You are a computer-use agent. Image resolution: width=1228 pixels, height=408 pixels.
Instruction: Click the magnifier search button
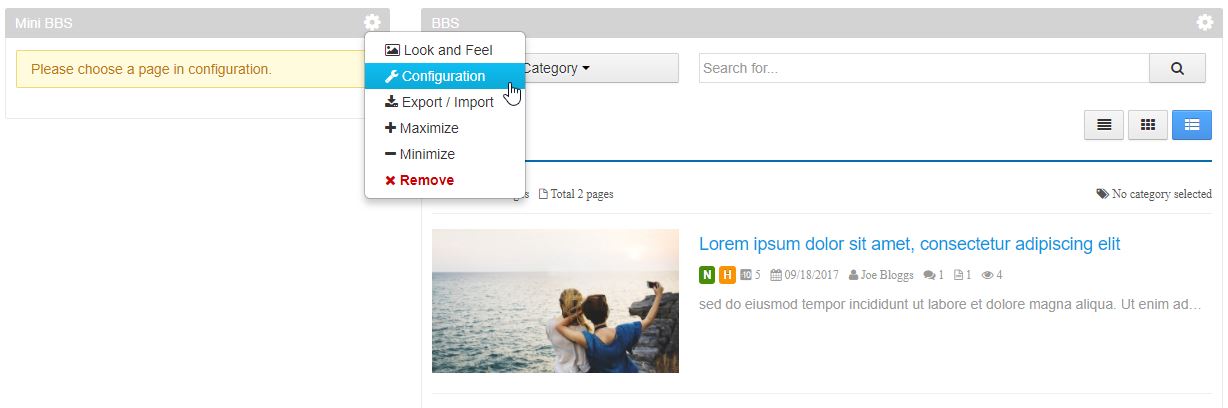pos(1177,68)
